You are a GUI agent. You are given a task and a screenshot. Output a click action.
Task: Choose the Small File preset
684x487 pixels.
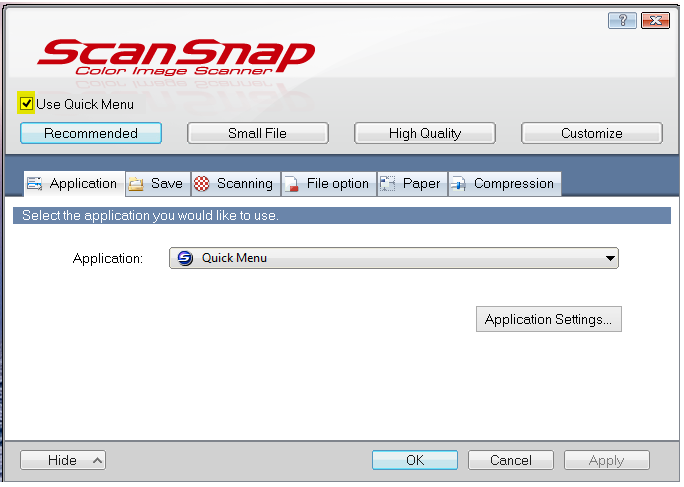click(257, 133)
